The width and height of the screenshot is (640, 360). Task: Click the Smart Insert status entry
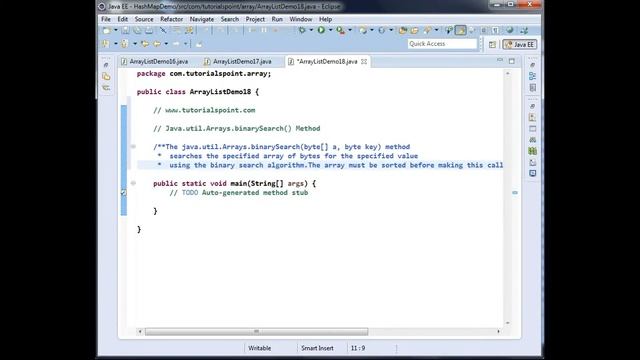317,348
